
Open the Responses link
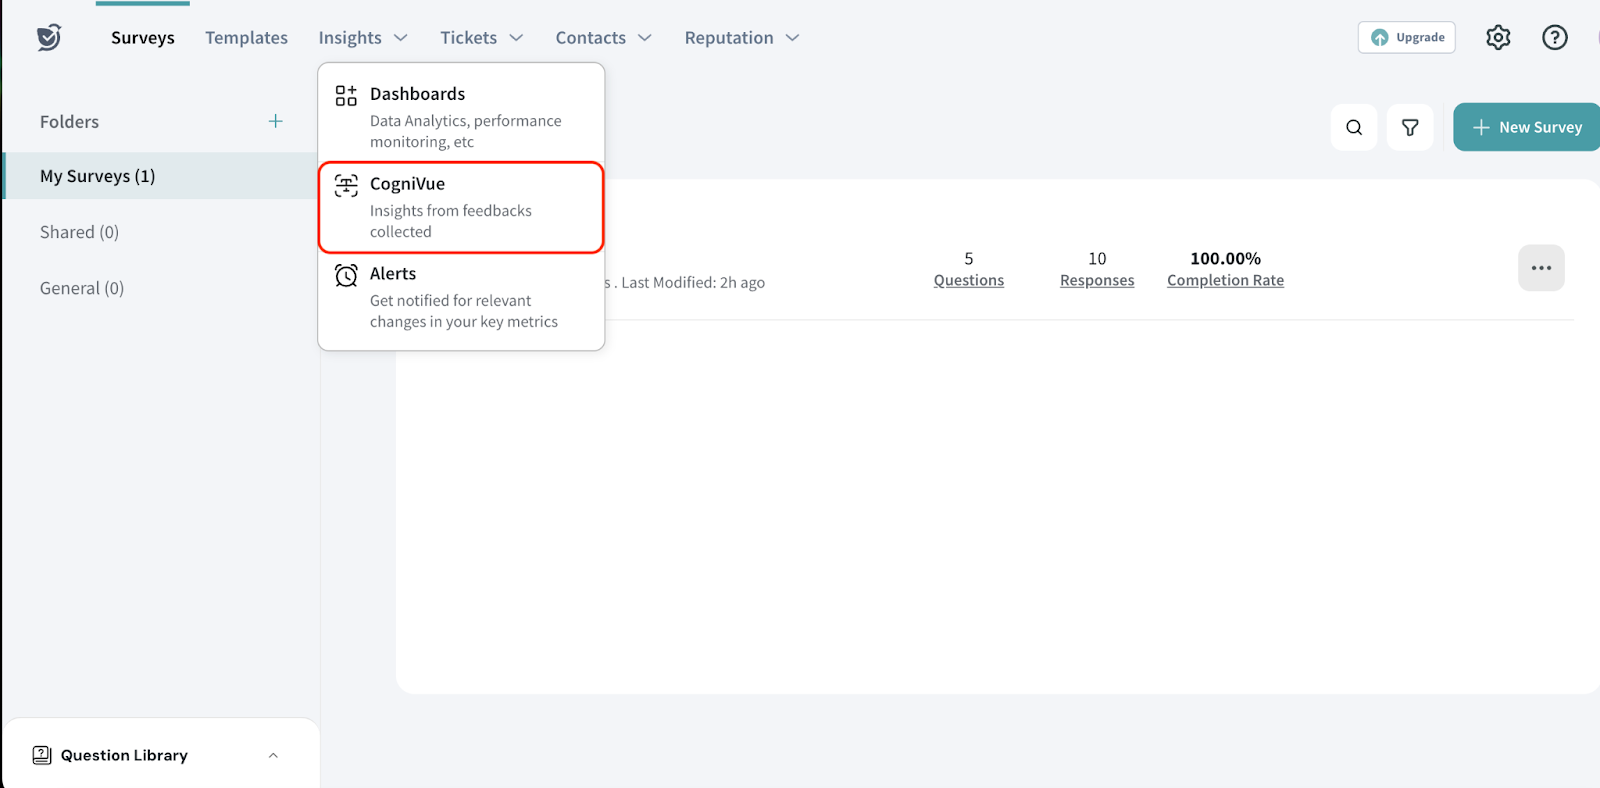coord(1097,281)
